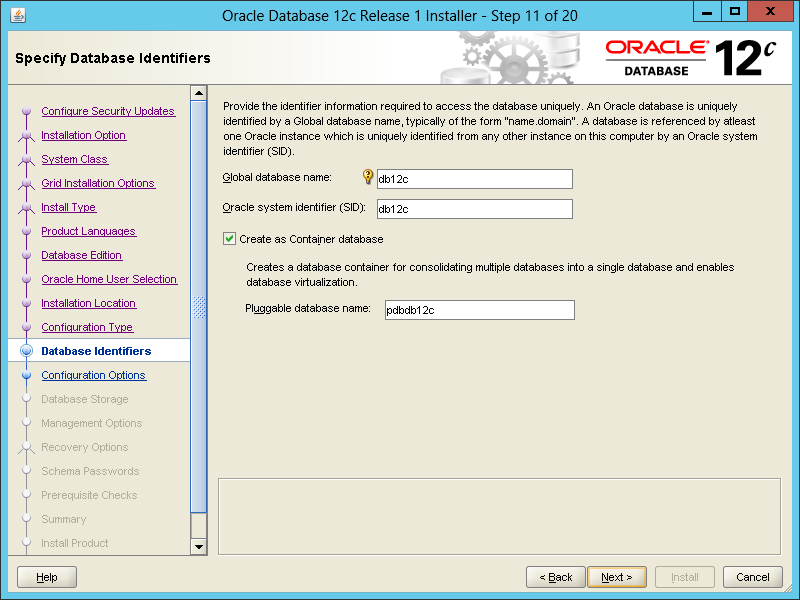The height and width of the screenshot is (600, 800).
Task: Click the empty message pane at bottom
Action: 499,516
